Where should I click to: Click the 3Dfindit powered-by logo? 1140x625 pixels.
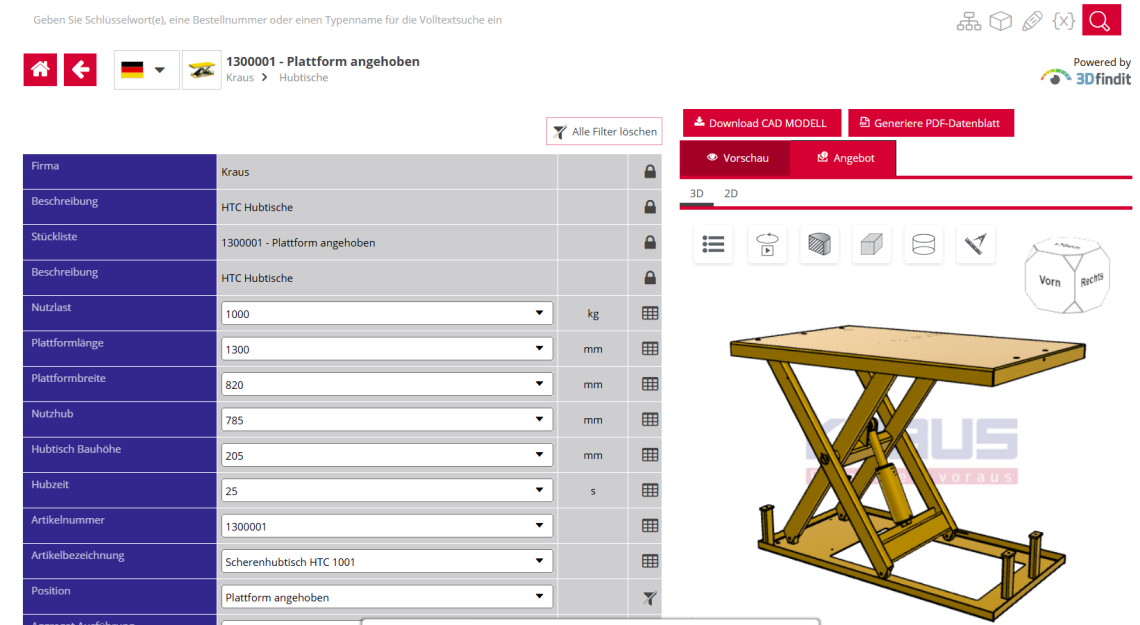1086,77
